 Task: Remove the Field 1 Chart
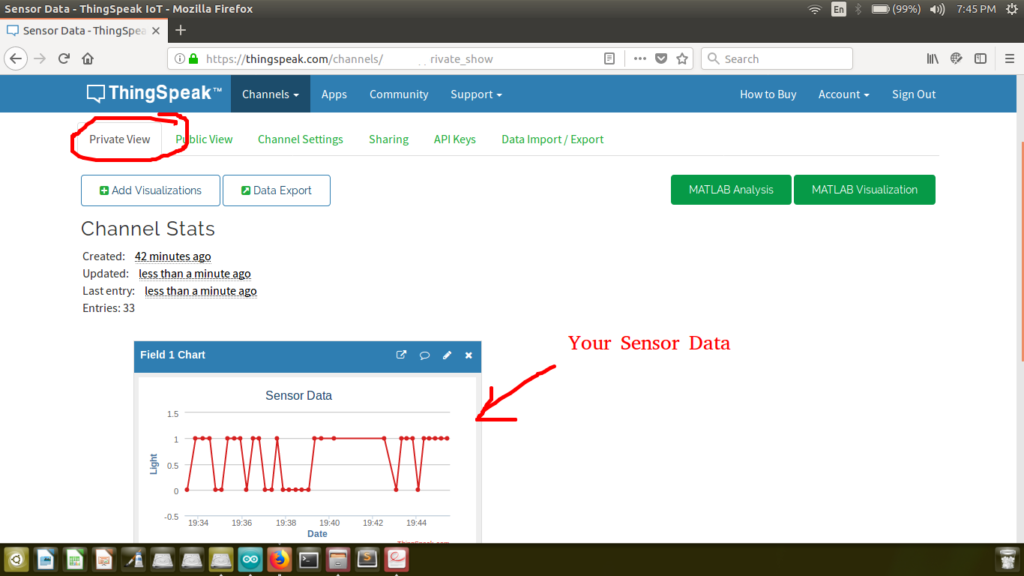(468, 355)
